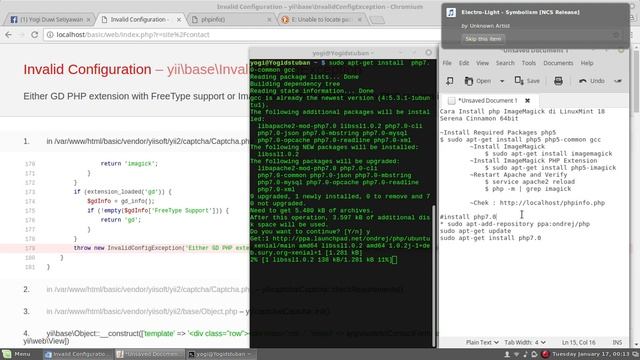Click the terminal icon in taskbar entry
This screenshot has height=360, width=640.
click(191, 354)
